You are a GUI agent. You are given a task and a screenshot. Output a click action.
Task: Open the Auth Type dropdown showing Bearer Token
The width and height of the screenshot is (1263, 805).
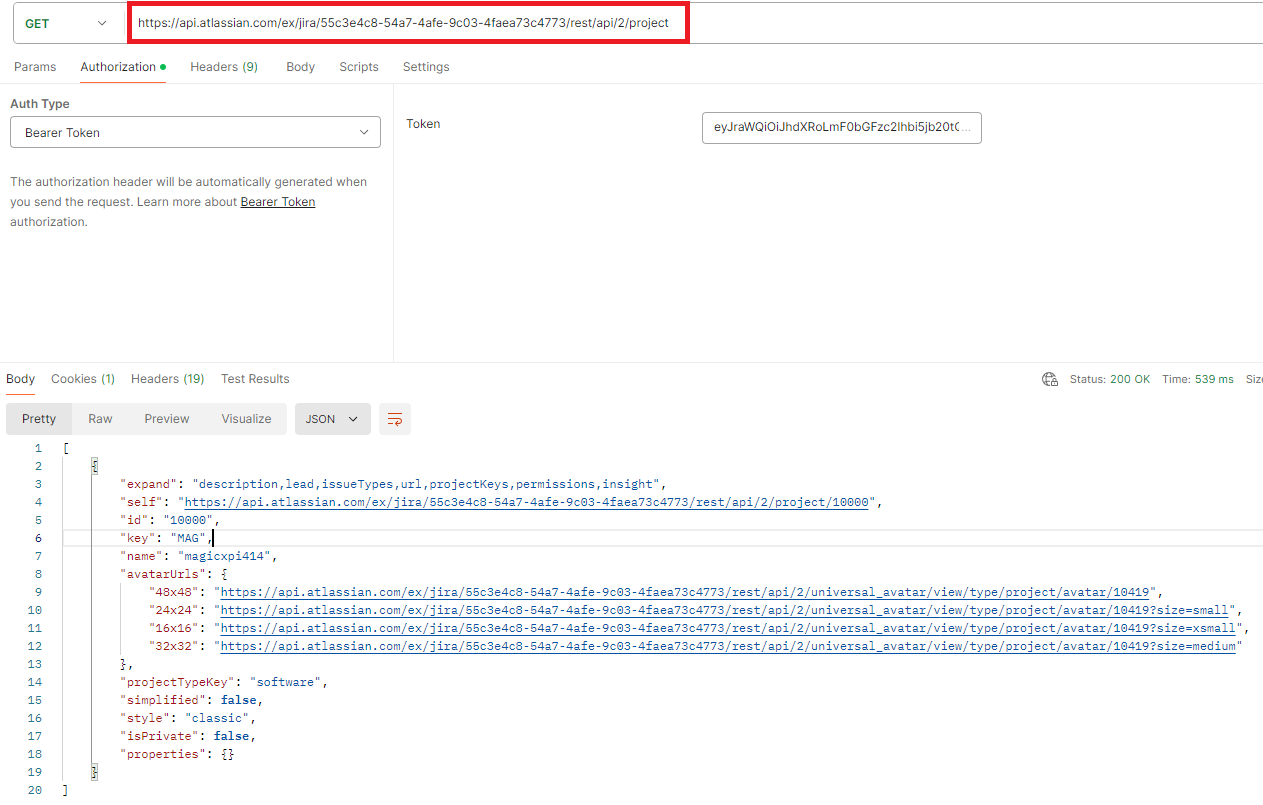tap(195, 131)
